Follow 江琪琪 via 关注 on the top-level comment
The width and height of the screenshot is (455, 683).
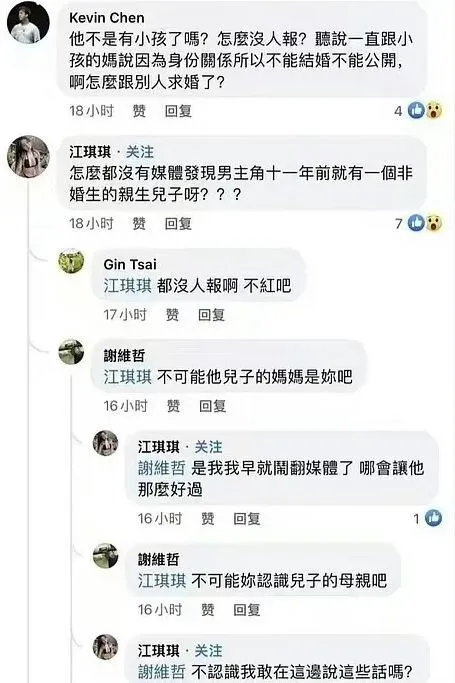[140, 152]
